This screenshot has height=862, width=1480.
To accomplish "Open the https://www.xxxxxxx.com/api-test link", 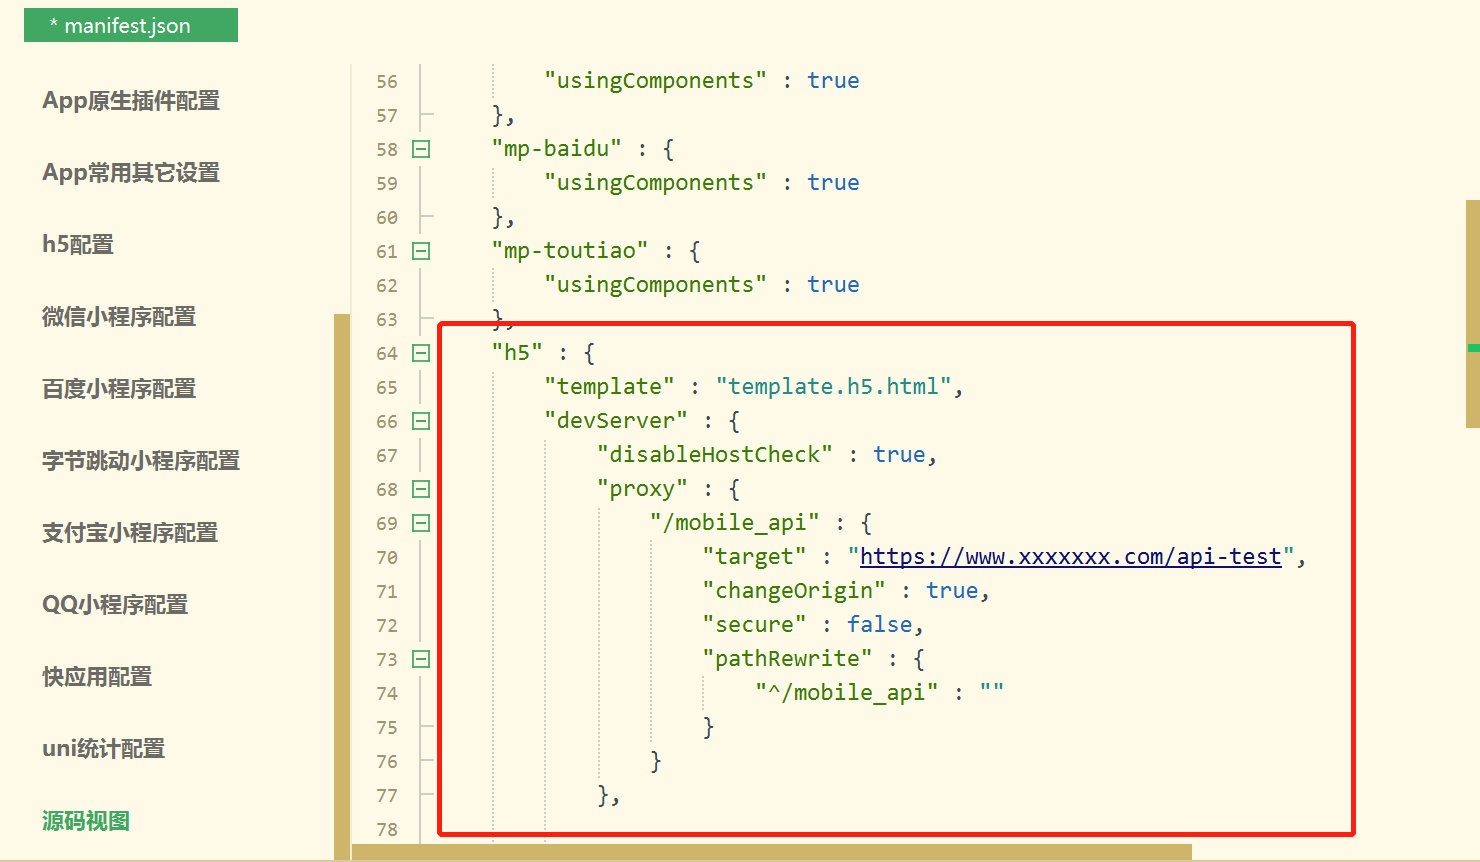I will (1071, 557).
